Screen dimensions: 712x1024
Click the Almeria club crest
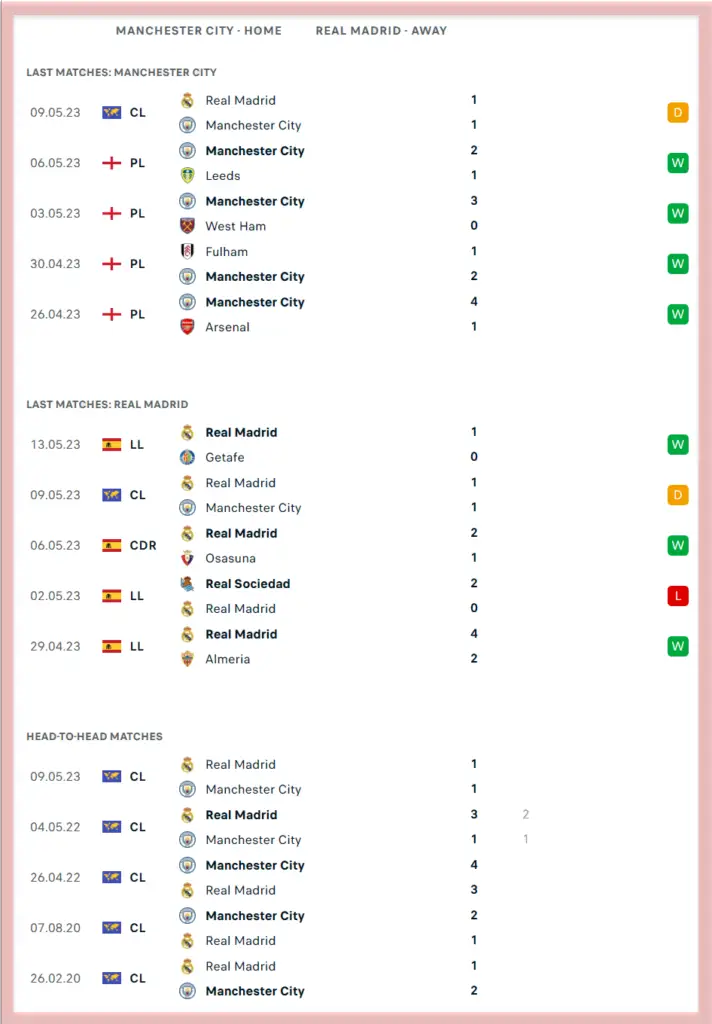point(187,659)
